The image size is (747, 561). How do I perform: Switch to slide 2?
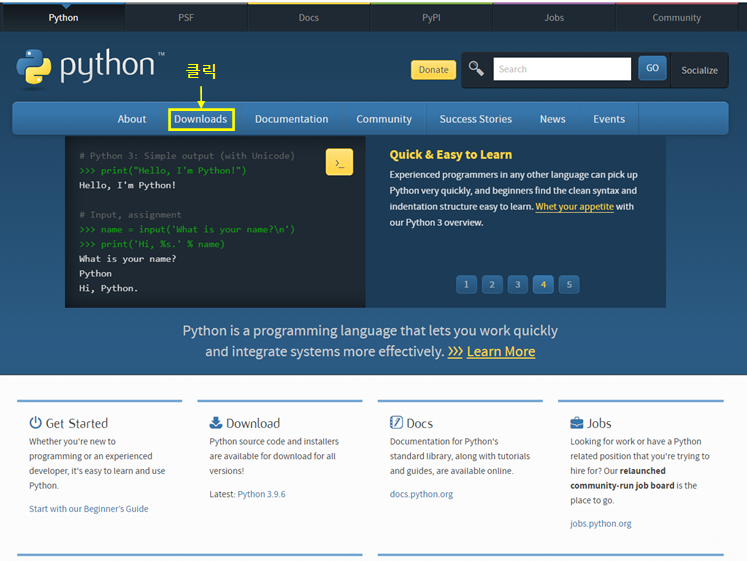coord(492,285)
